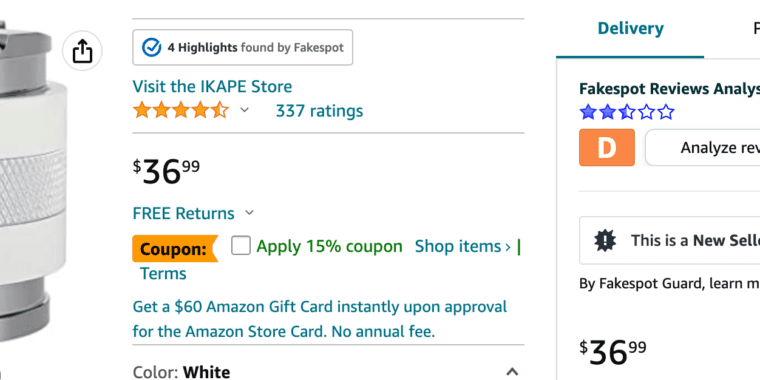Tick the Apply 15% coupon checkbox

point(241,246)
